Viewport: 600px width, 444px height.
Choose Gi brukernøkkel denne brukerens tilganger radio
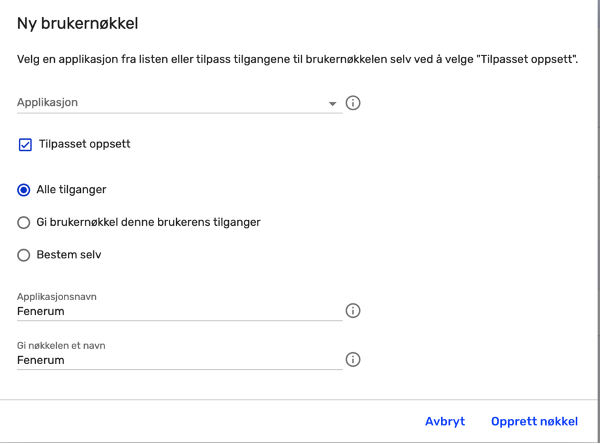[24, 222]
